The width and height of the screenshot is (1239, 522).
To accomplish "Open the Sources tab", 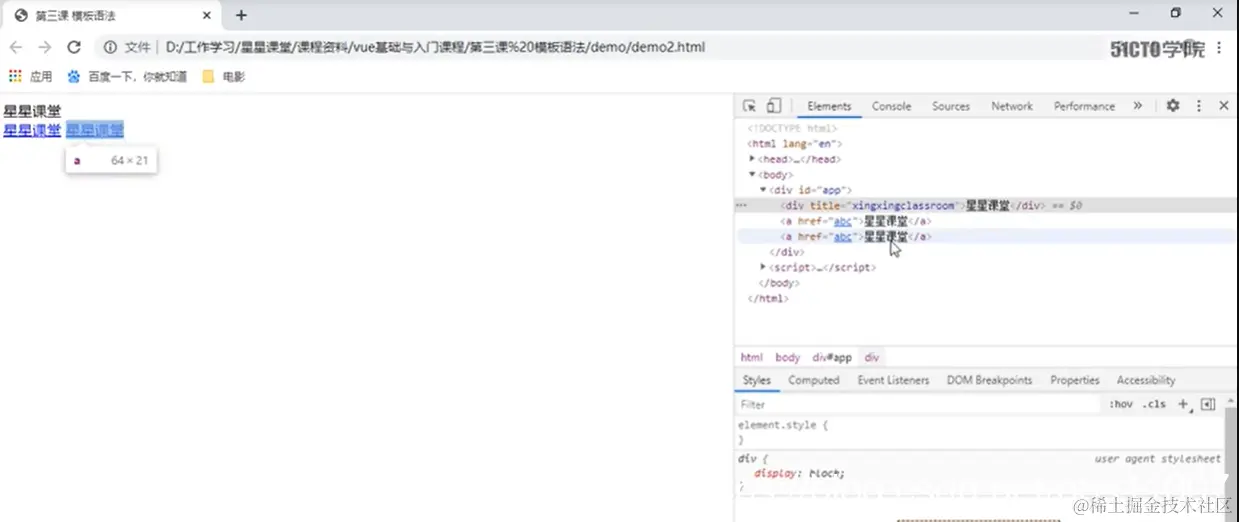I will point(951,106).
